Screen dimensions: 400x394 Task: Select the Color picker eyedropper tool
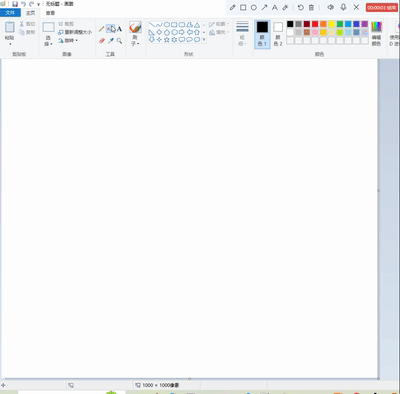pos(110,41)
